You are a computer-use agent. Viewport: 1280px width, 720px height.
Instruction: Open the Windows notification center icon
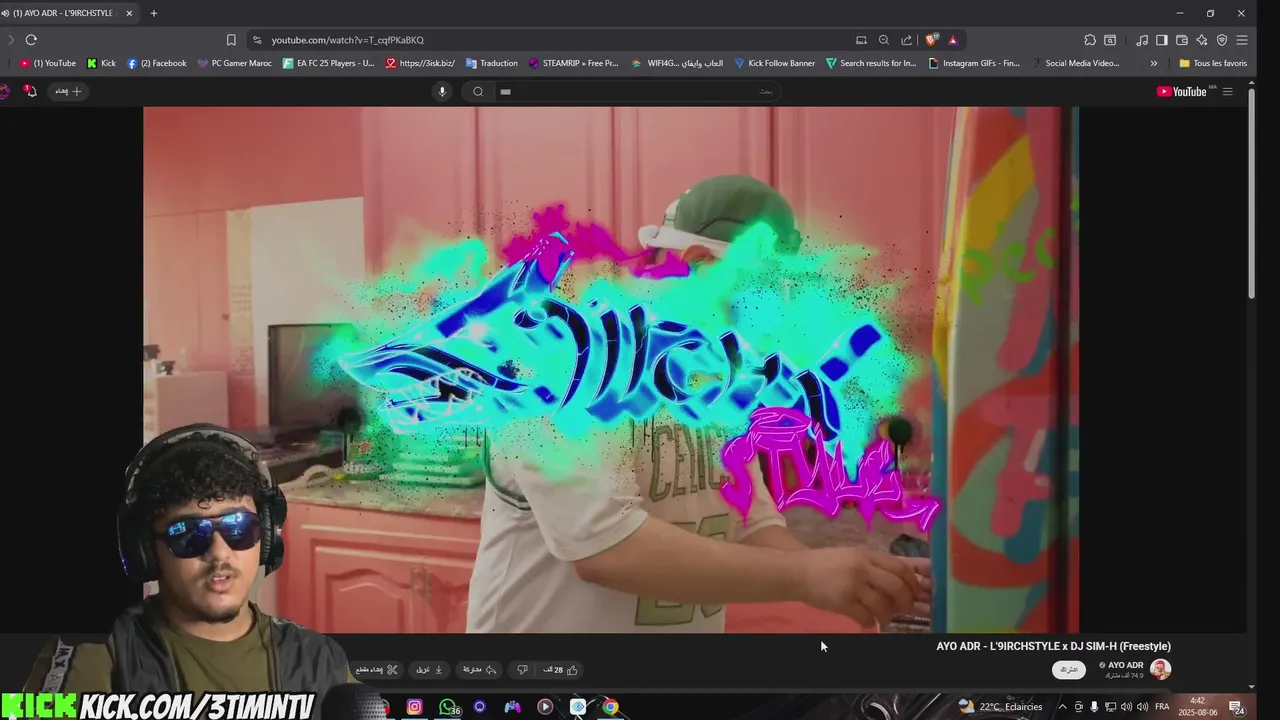coord(1237,707)
